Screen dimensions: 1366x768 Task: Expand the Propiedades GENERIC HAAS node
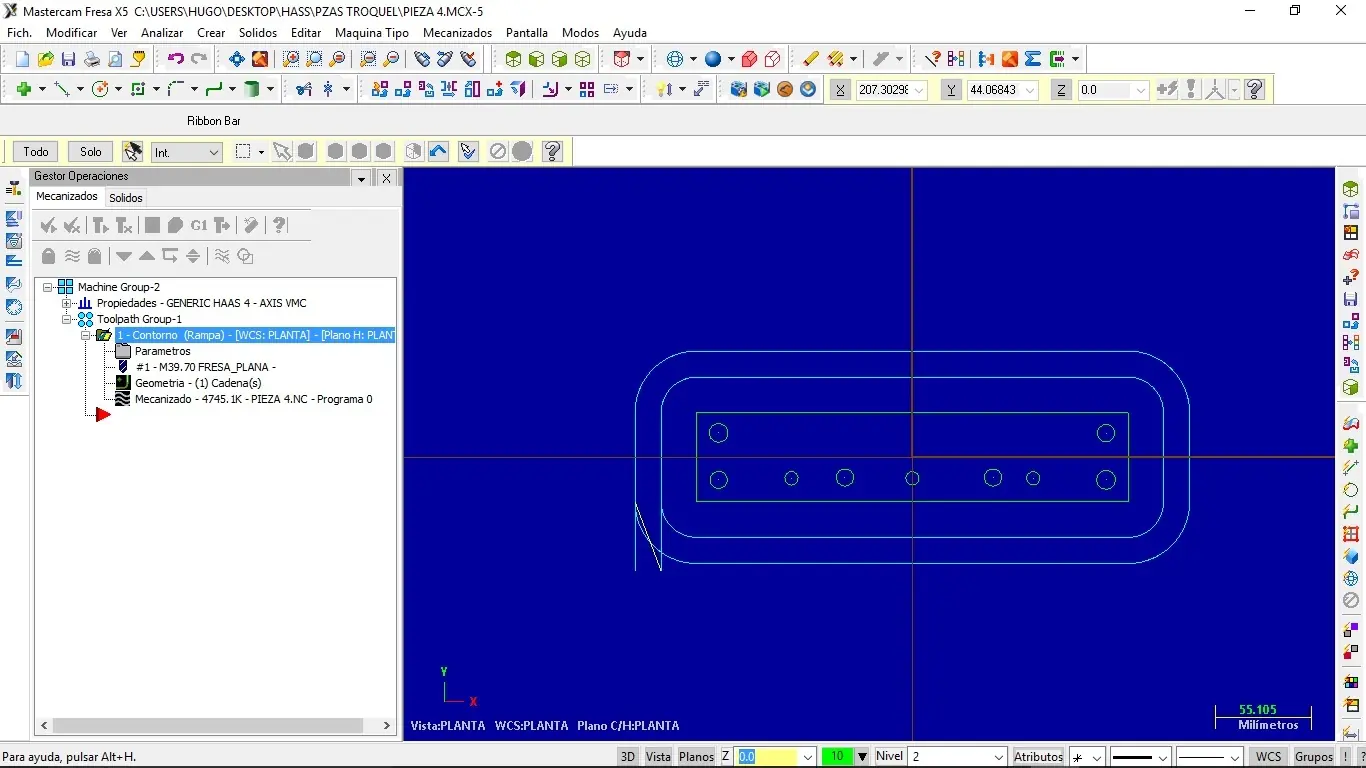tap(66, 303)
